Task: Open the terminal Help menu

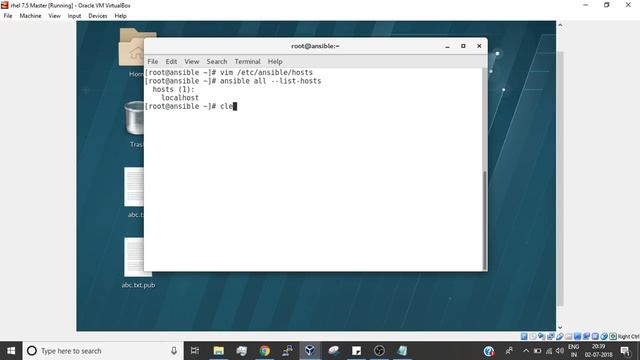Action: point(275,61)
